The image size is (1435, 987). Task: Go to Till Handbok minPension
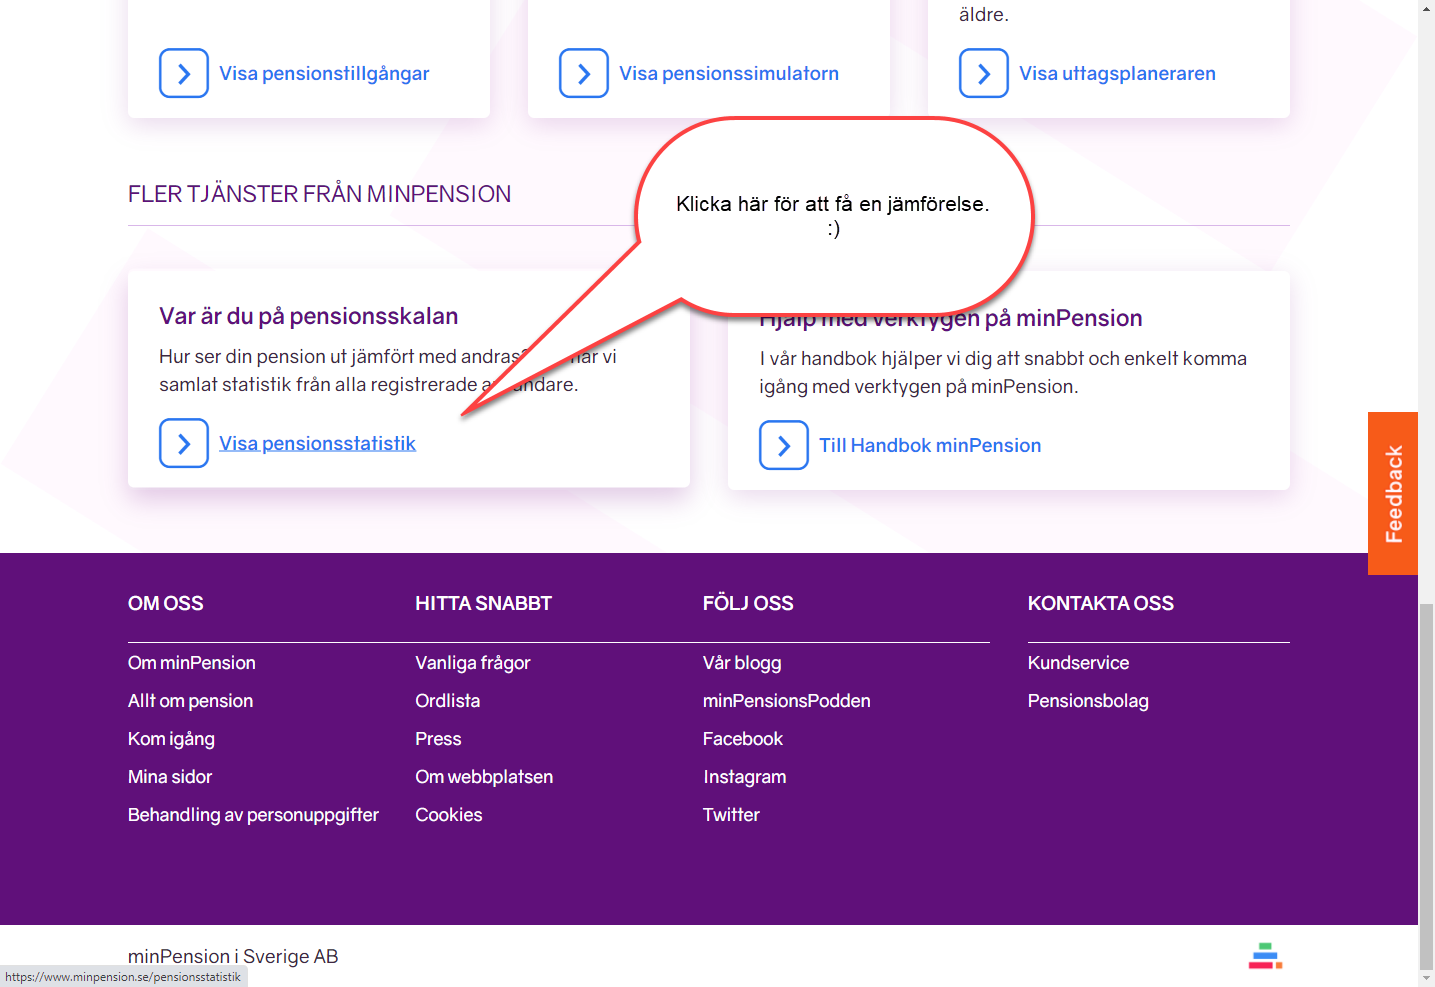point(929,445)
